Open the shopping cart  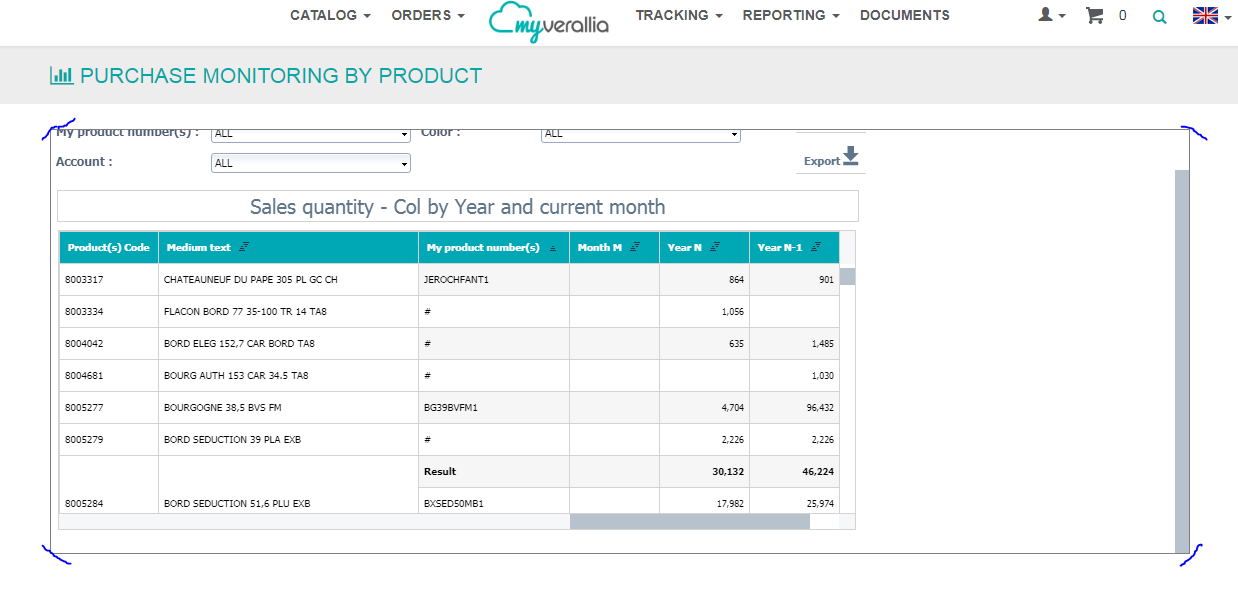1095,15
